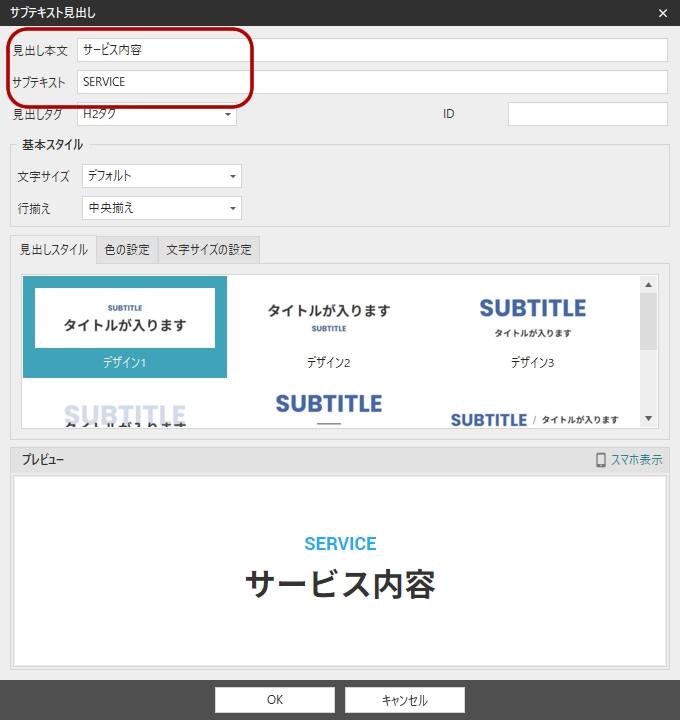The height and width of the screenshot is (720, 680).
Task: Click the スマホ表示 link
Action: pyautogui.click(x=636, y=460)
